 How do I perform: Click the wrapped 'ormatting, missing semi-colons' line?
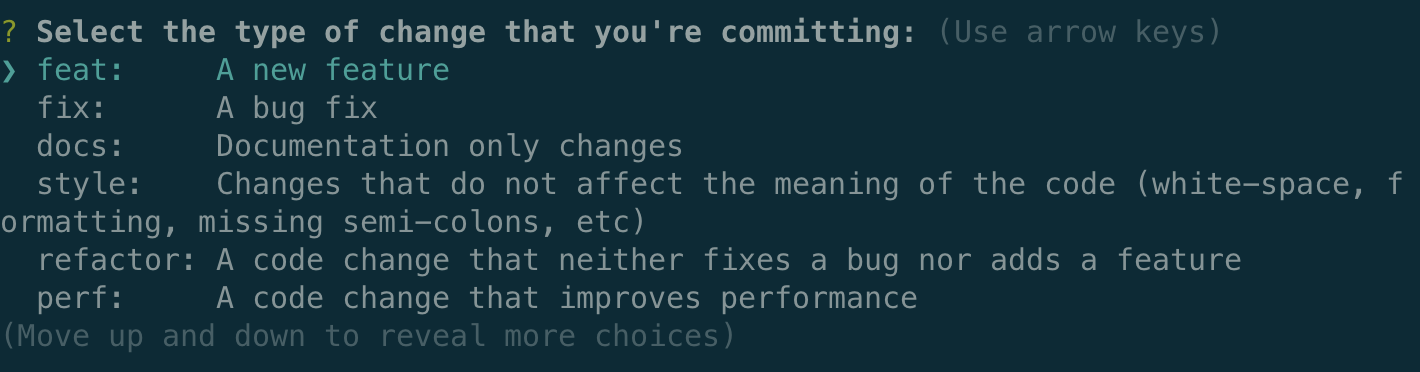pyautogui.click(x=324, y=222)
